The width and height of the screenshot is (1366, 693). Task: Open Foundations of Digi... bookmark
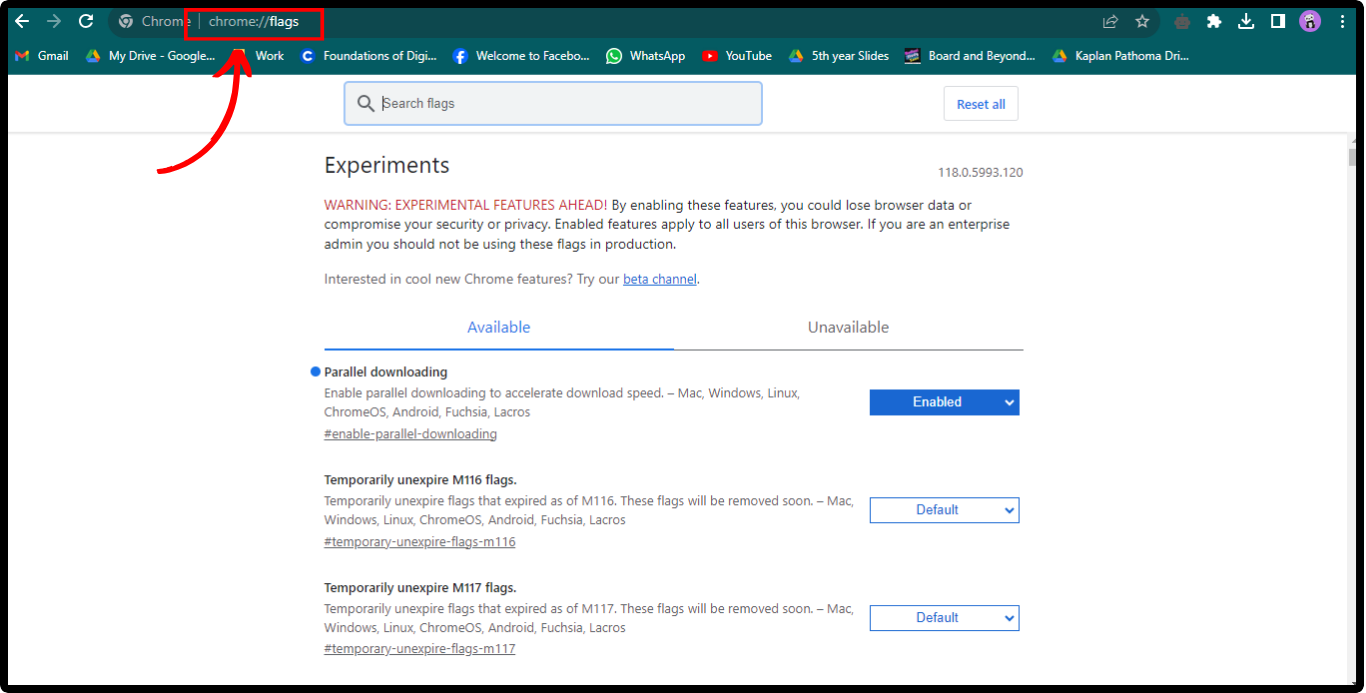coord(368,56)
